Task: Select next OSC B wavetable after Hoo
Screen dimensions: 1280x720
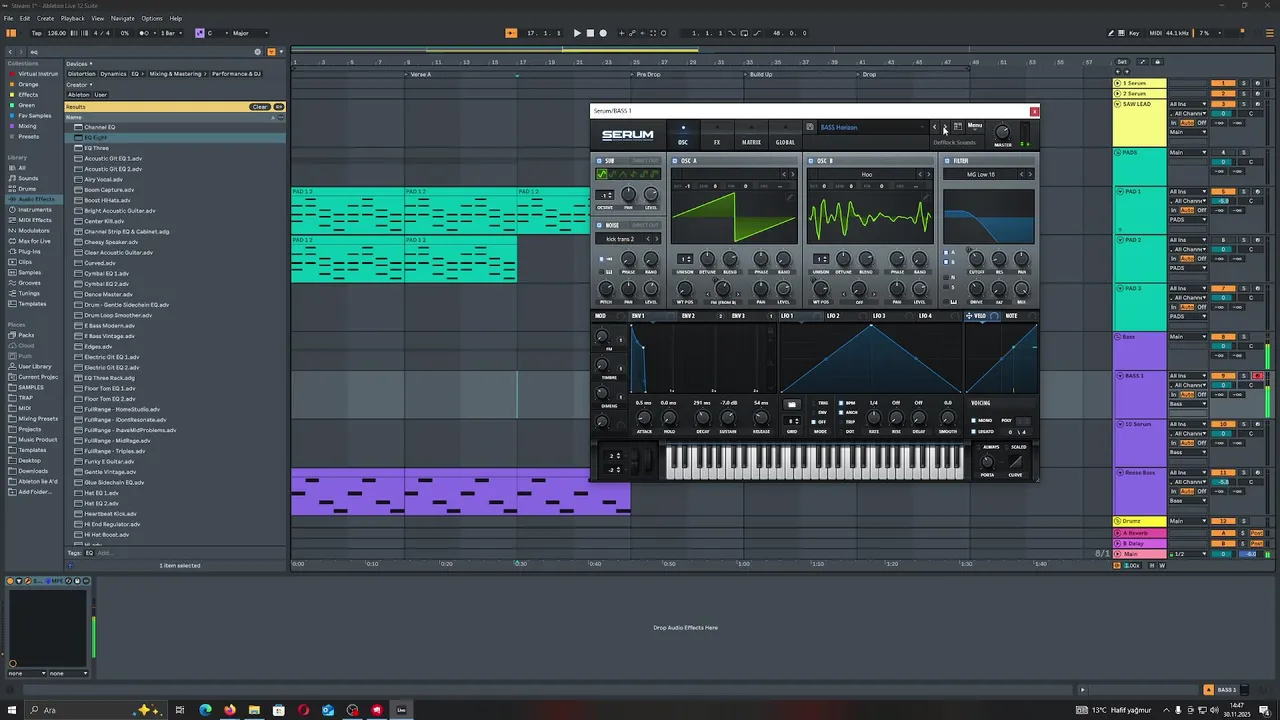Action: tap(929, 174)
